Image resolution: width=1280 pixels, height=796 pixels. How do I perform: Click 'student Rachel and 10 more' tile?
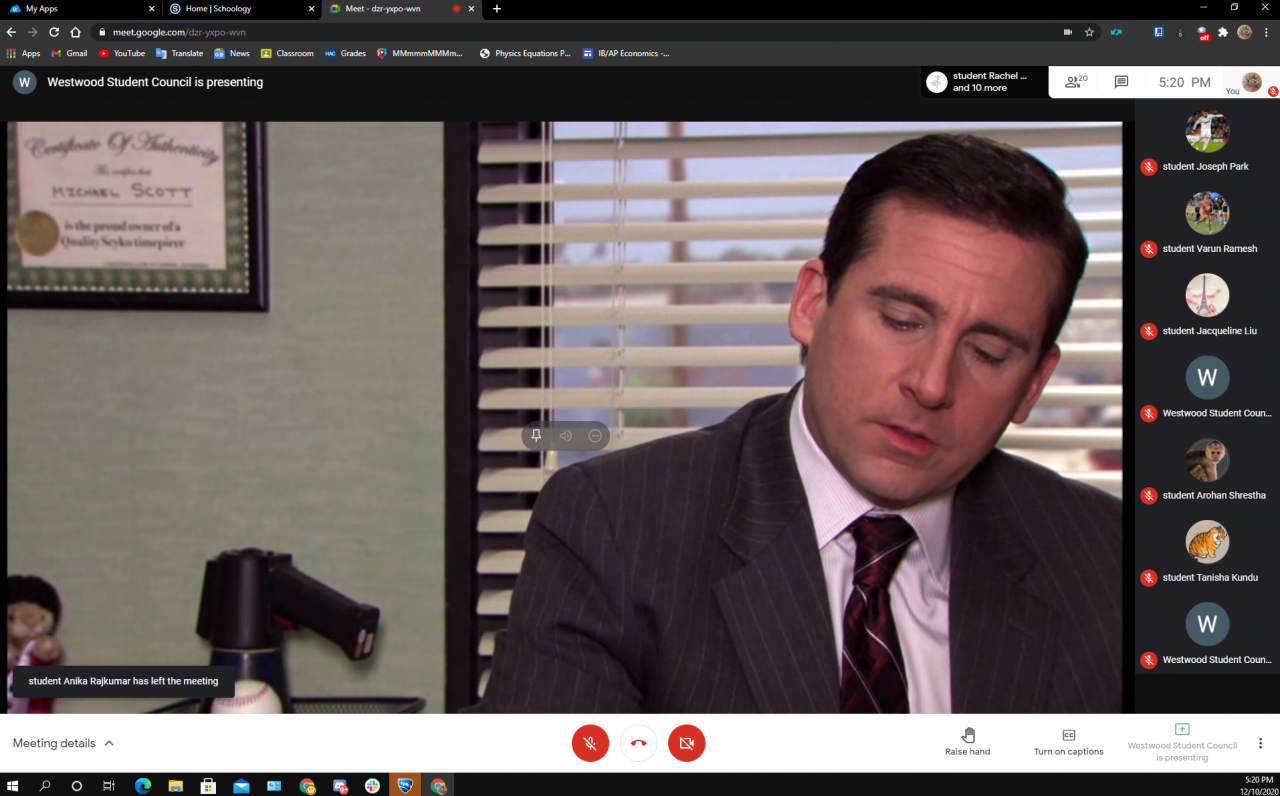point(984,82)
